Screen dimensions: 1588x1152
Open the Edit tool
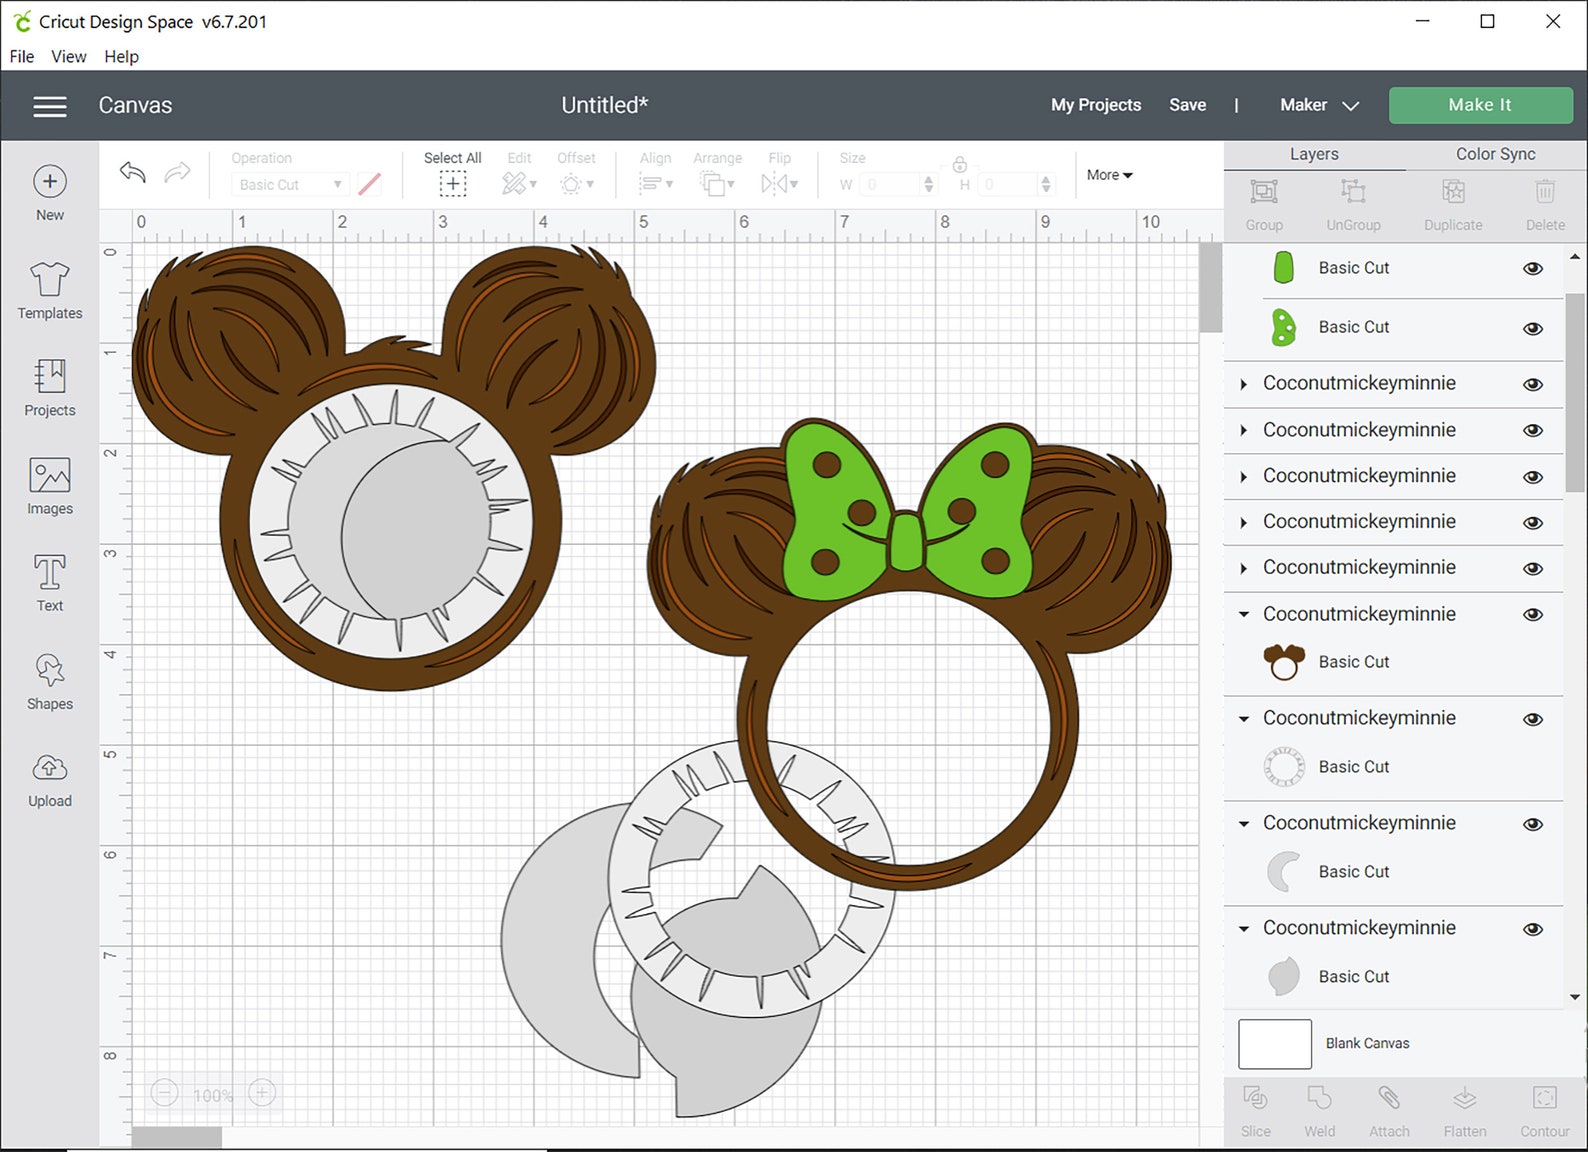tap(519, 183)
